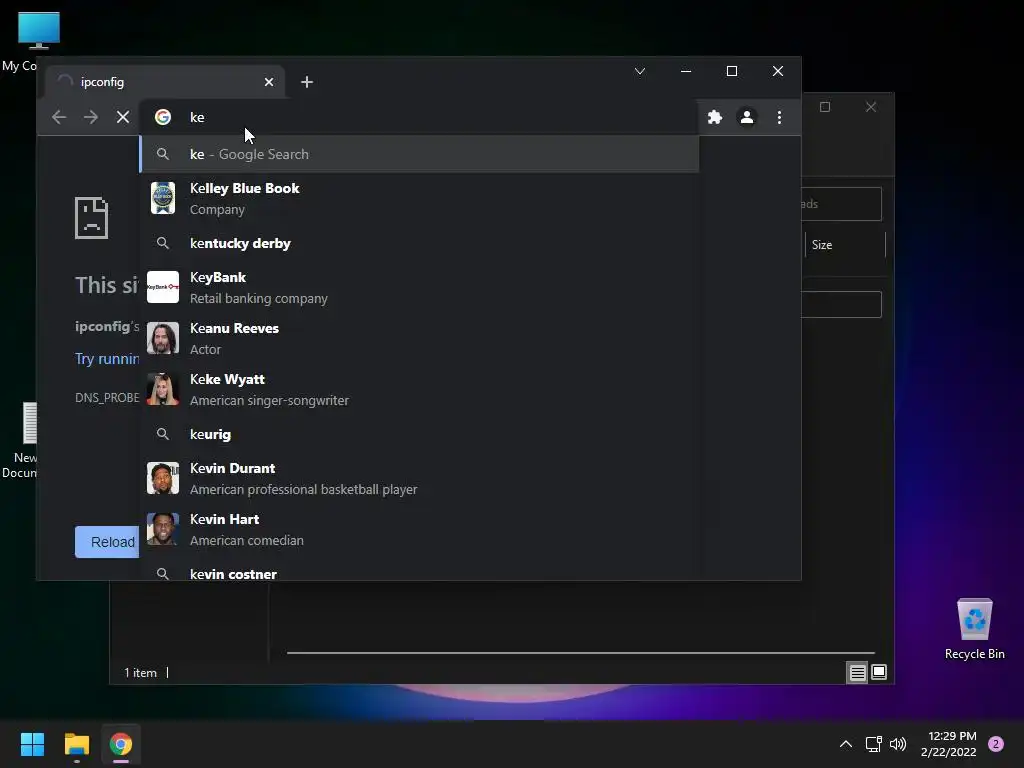Choose the Keke Wyatt suggestion
Image resolution: width=1024 pixels, height=768 pixels.
coord(419,389)
